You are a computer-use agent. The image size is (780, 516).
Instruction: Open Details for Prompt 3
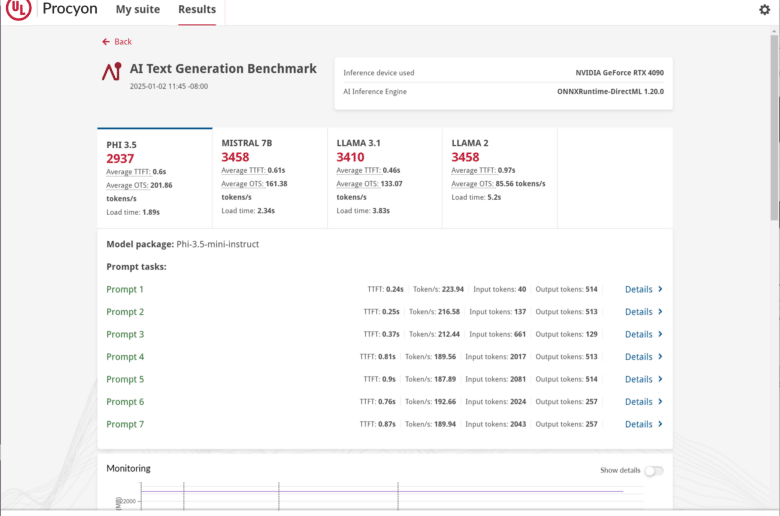pyautogui.click(x=639, y=334)
